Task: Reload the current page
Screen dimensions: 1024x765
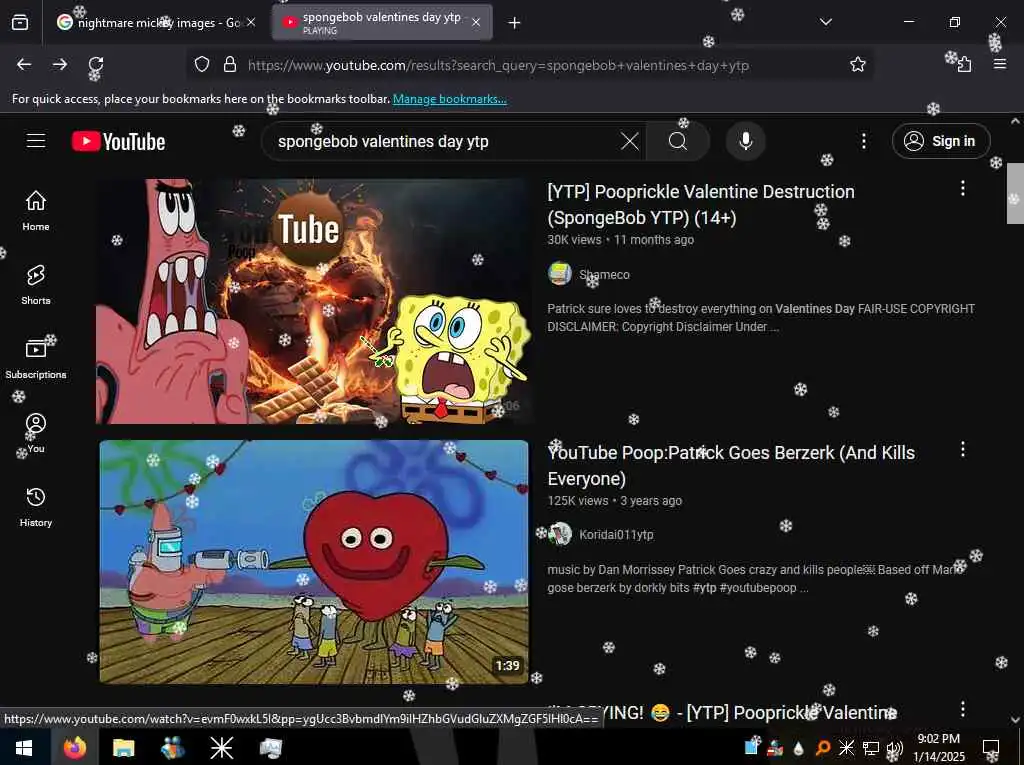Action: click(x=96, y=64)
